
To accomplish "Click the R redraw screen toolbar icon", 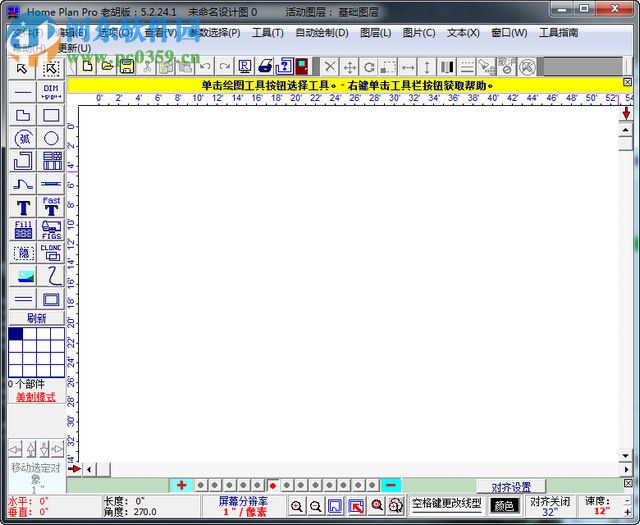I will (x=244, y=67).
